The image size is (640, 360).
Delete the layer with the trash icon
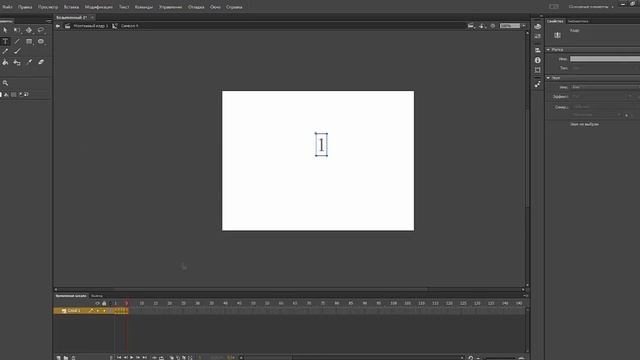[x=73, y=358]
